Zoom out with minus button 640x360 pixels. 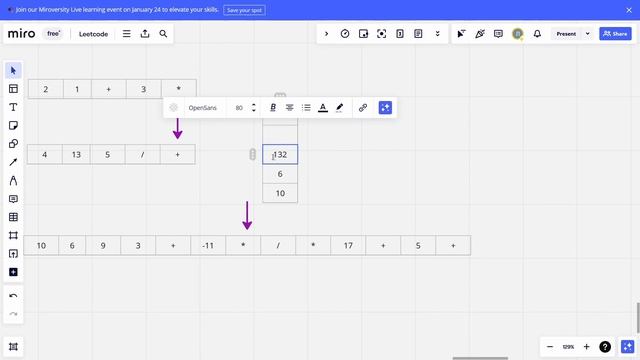(550, 347)
